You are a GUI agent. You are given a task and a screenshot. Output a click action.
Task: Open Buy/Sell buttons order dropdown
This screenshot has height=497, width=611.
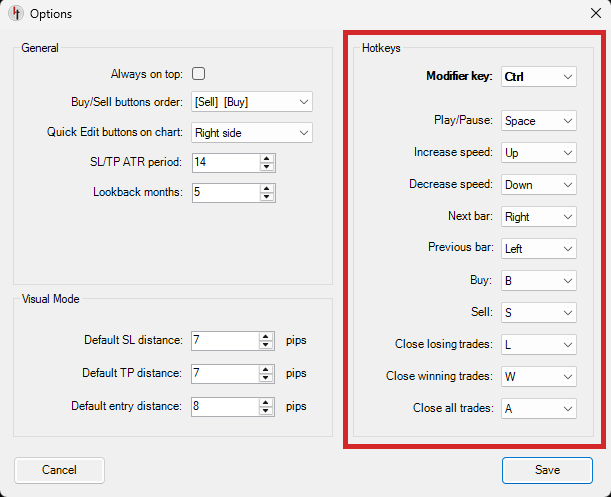[252, 102]
